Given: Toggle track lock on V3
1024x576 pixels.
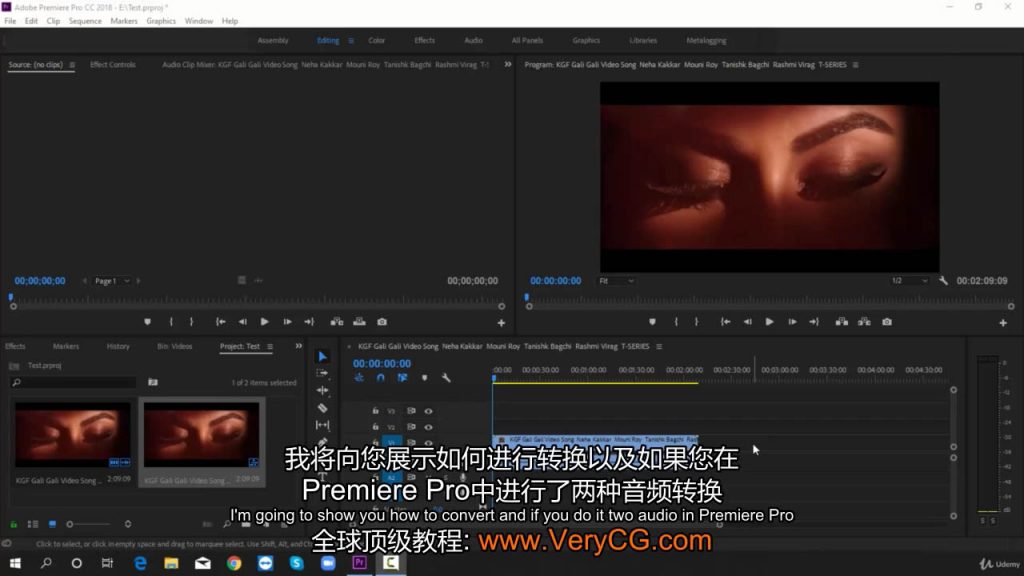Looking at the screenshot, I should pyautogui.click(x=376, y=411).
